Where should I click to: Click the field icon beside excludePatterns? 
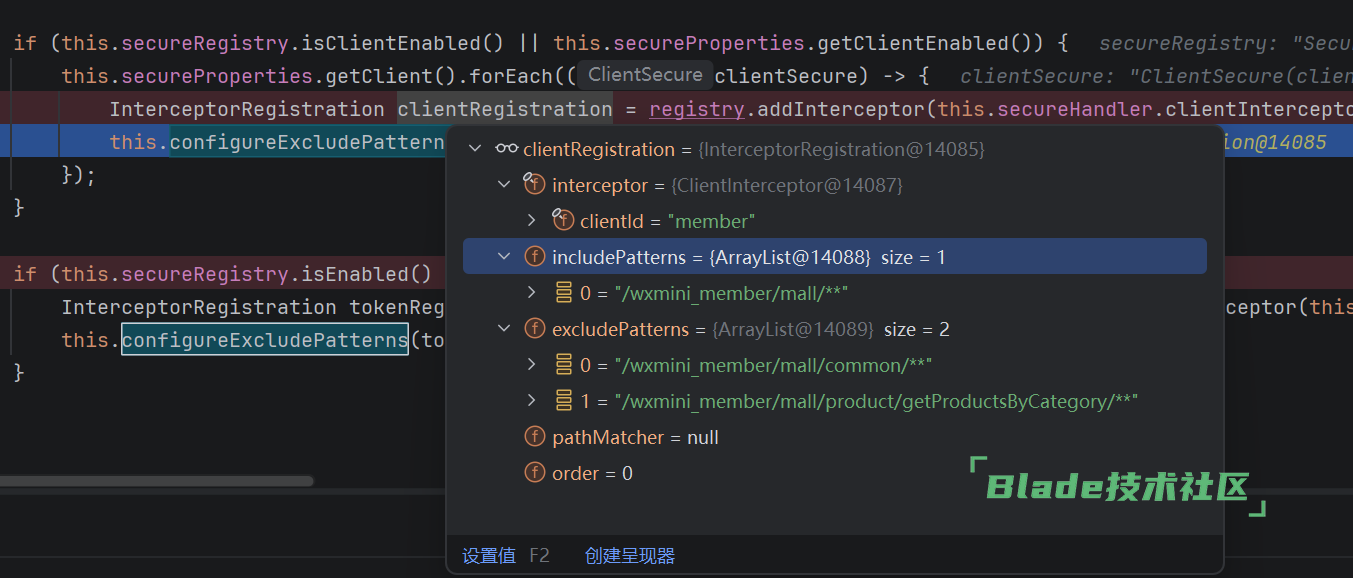[x=535, y=329]
